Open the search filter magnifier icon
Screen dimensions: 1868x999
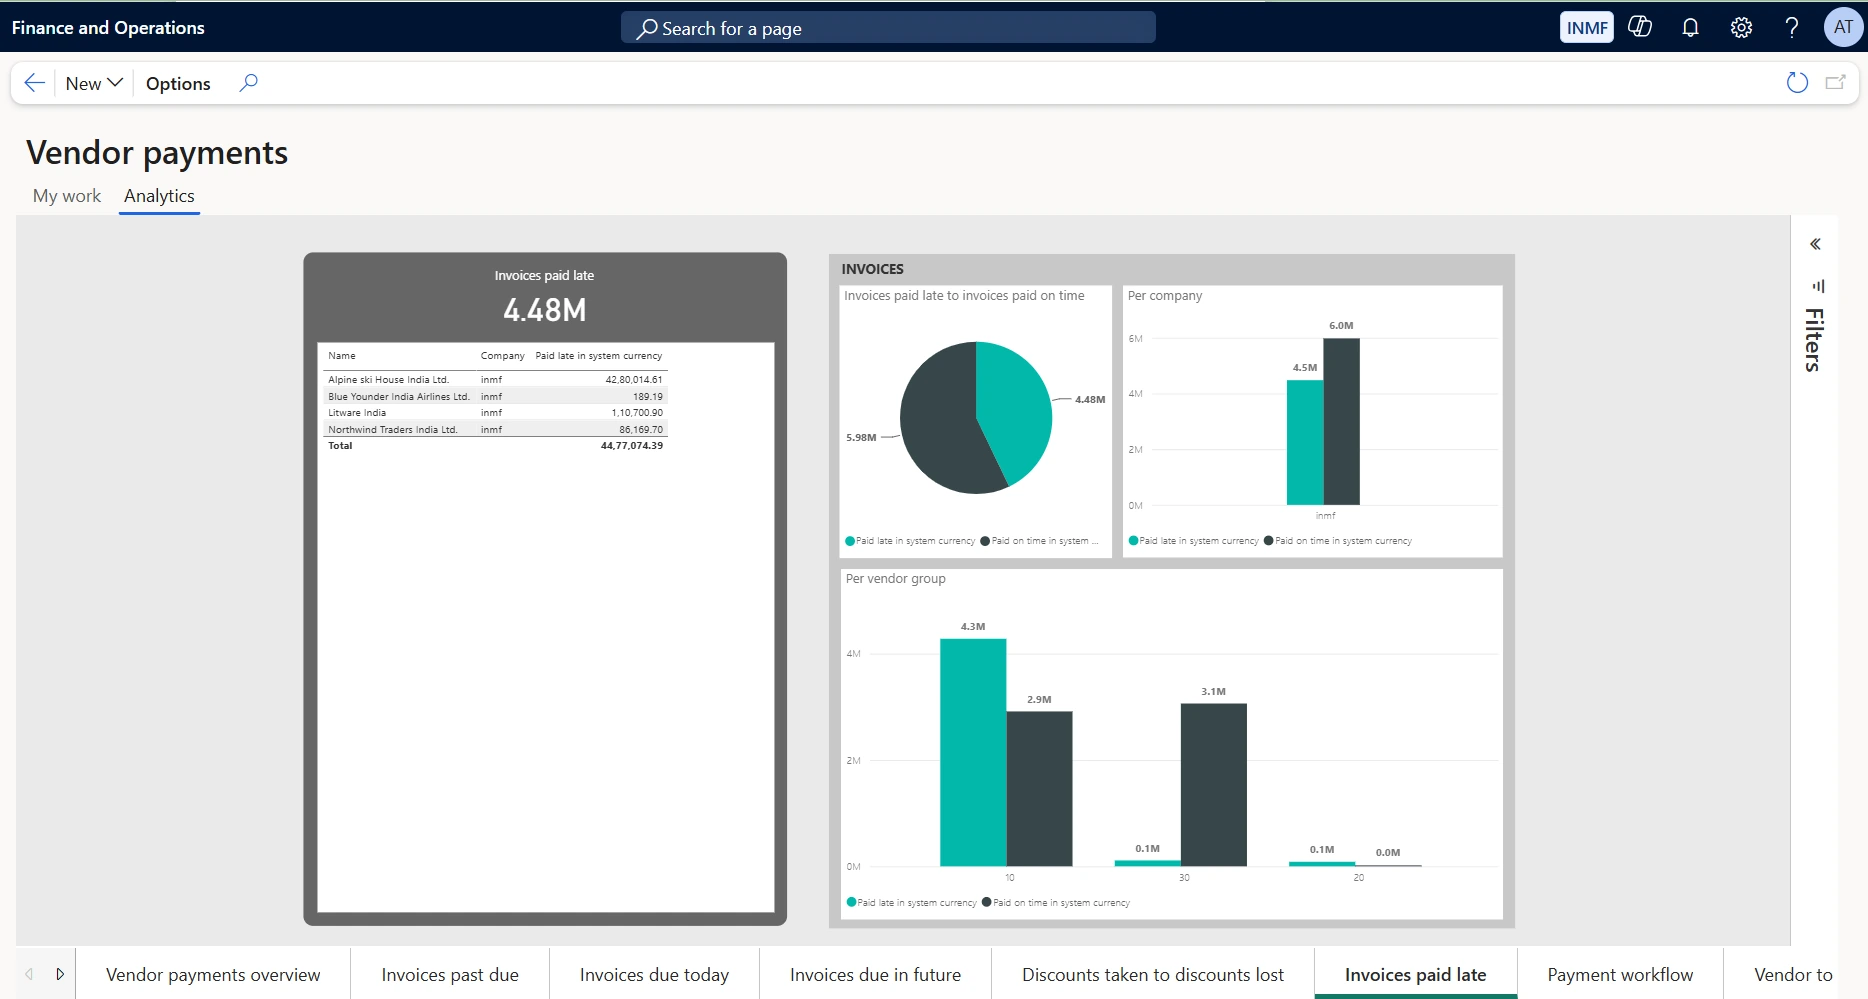tap(249, 83)
